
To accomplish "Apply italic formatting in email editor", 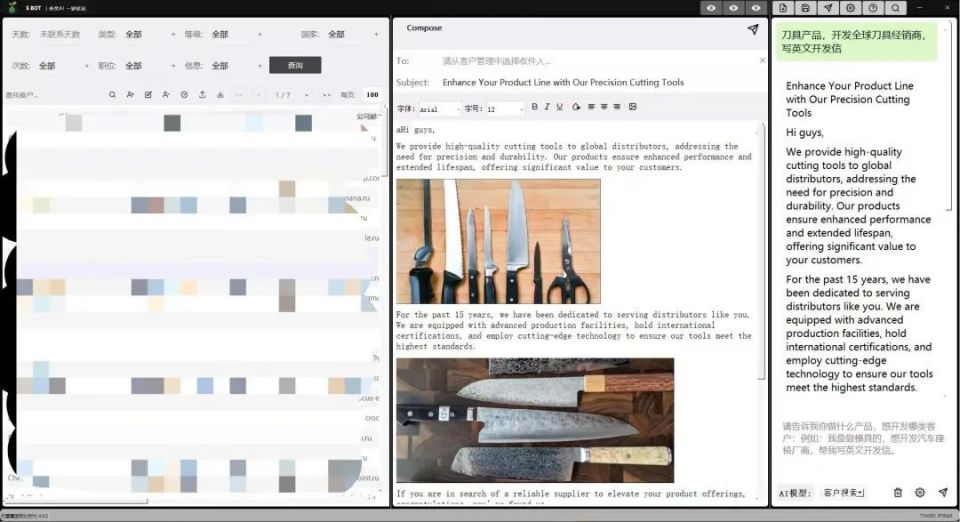I will [x=547, y=106].
